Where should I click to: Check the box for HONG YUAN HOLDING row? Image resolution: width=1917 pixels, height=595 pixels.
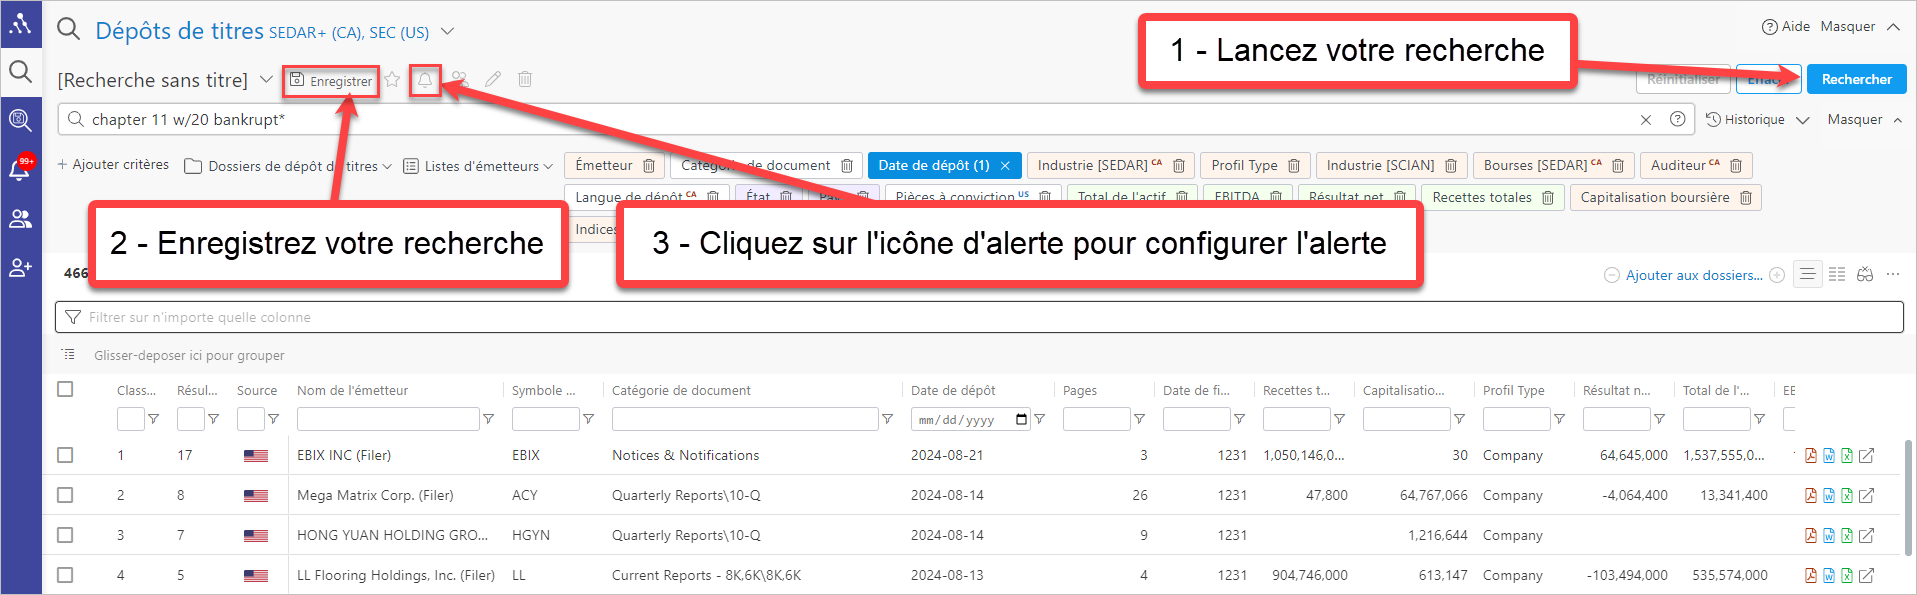click(x=65, y=535)
